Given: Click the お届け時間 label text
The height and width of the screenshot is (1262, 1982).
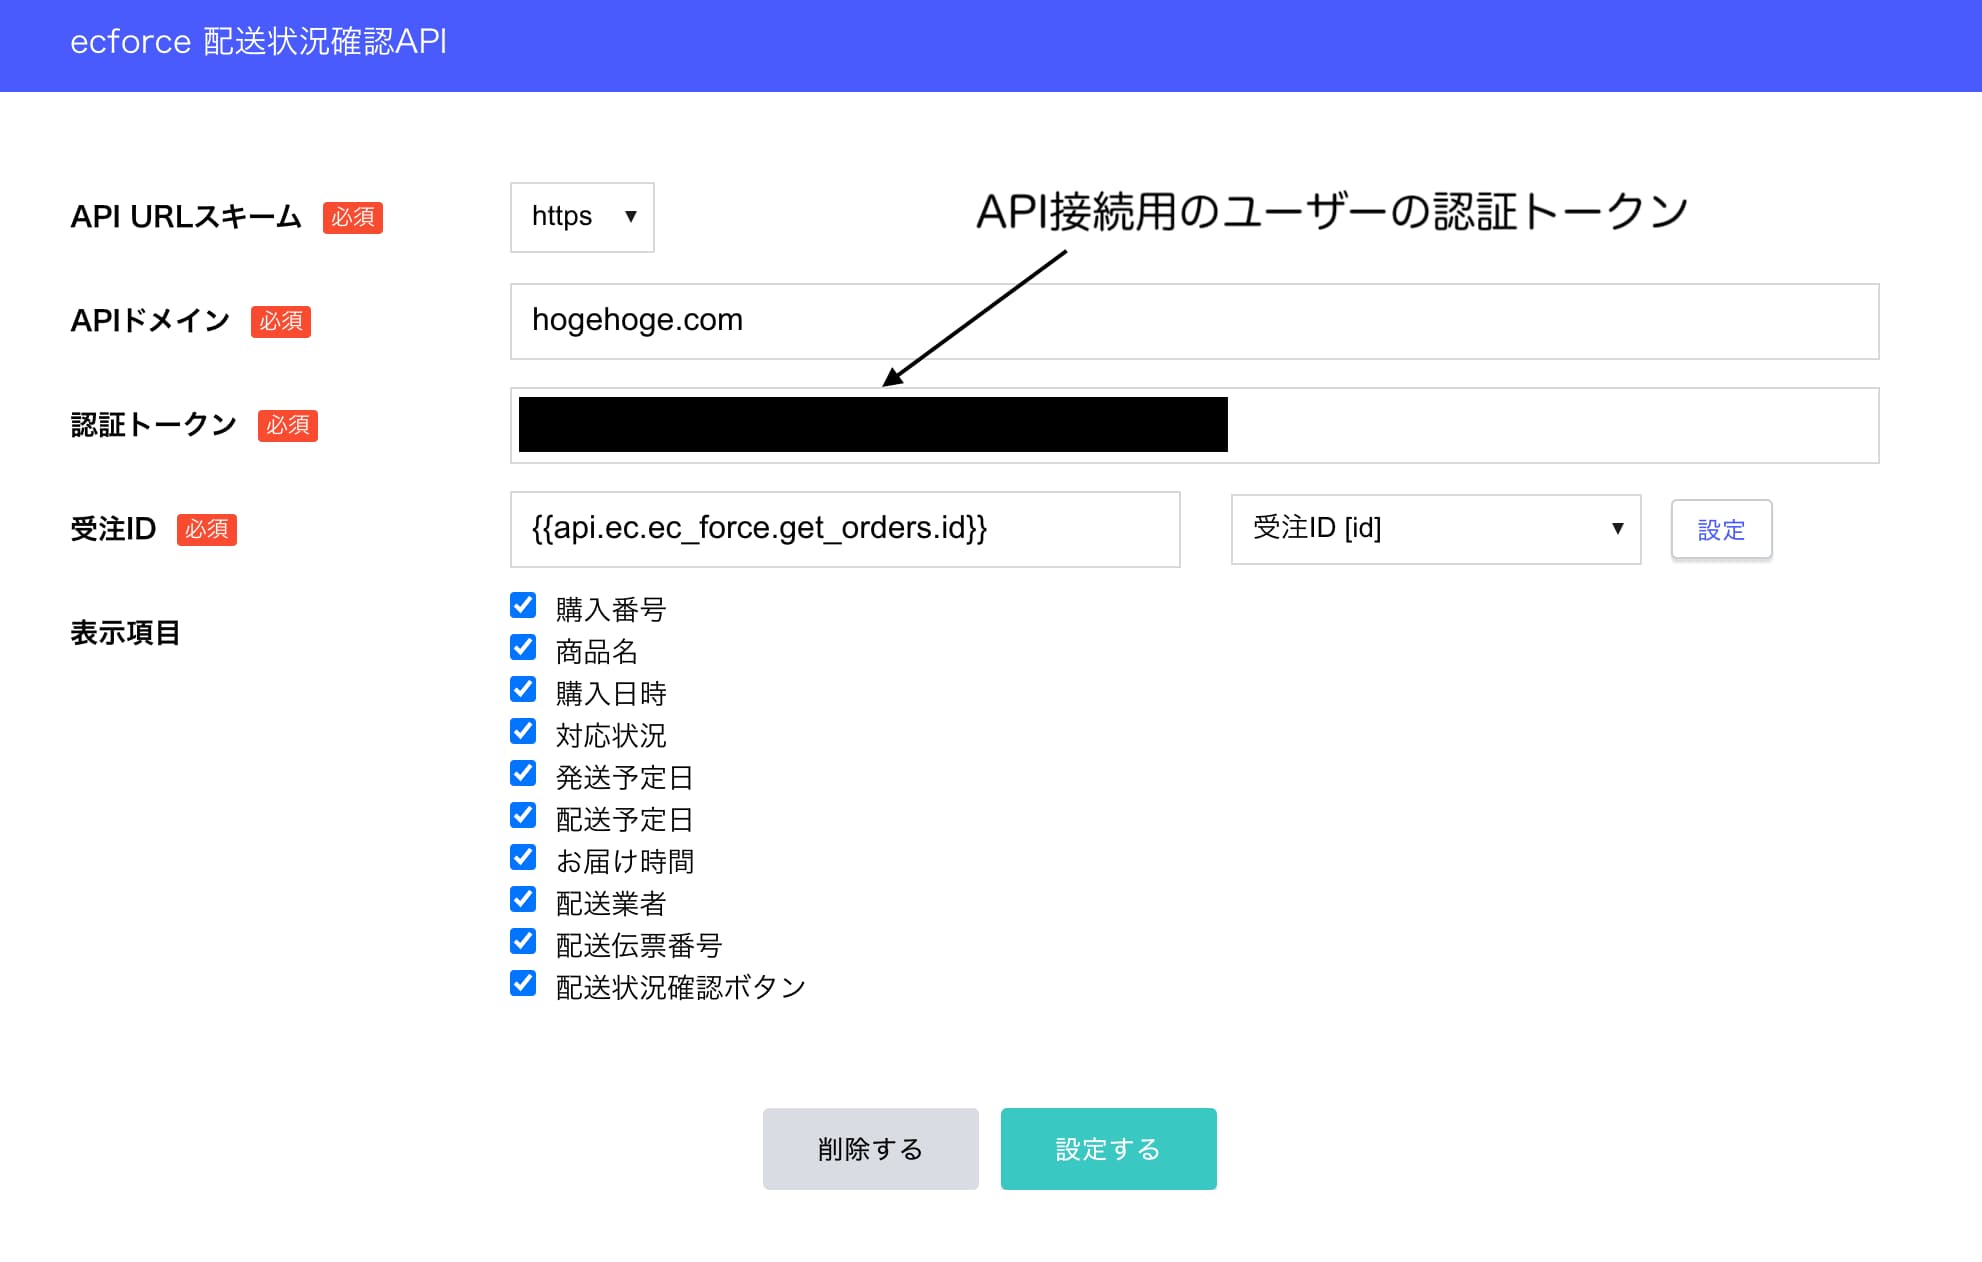Looking at the screenshot, I should tap(625, 862).
